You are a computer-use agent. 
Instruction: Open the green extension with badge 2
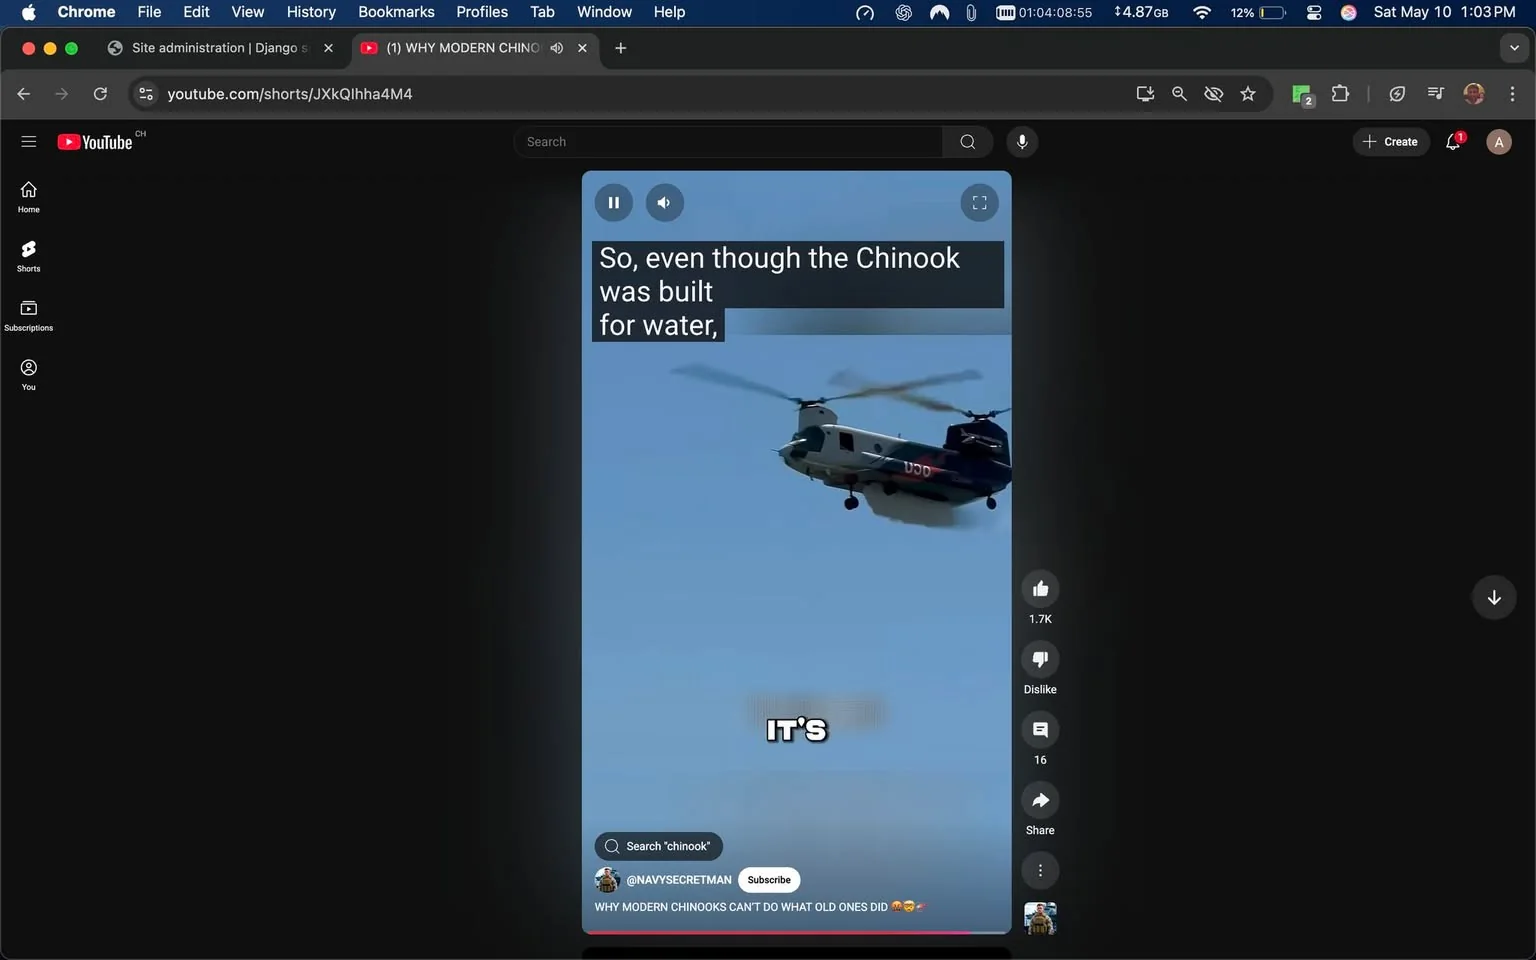click(1301, 94)
